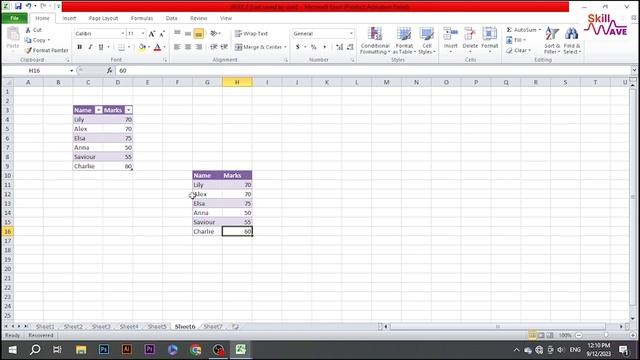Open the Borders dropdown arrow
Screen dimensions: 640x360
[x=129, y=47]
